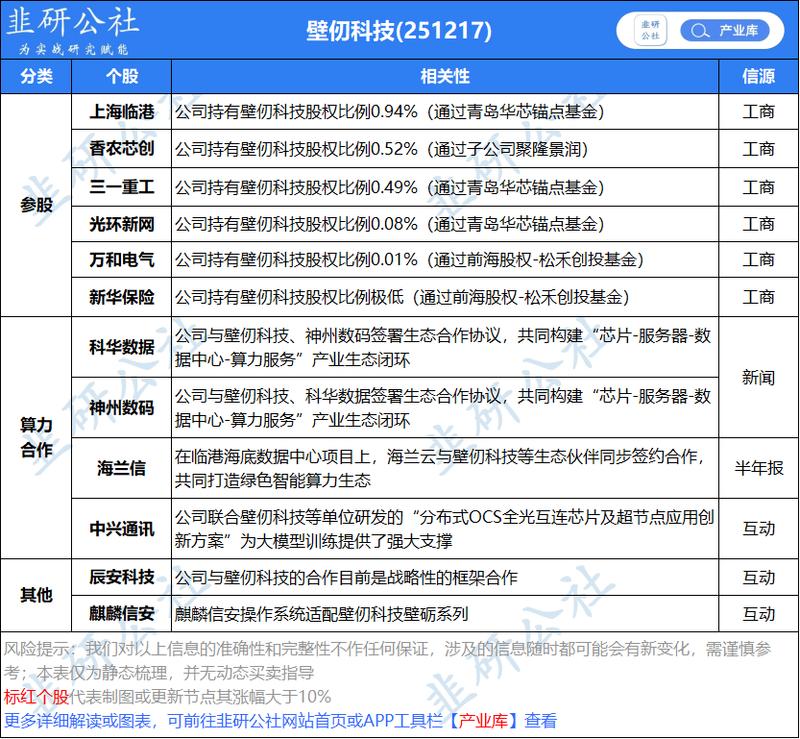Click the 半年报 source label
800x739 pixels.
pos(760,464)
